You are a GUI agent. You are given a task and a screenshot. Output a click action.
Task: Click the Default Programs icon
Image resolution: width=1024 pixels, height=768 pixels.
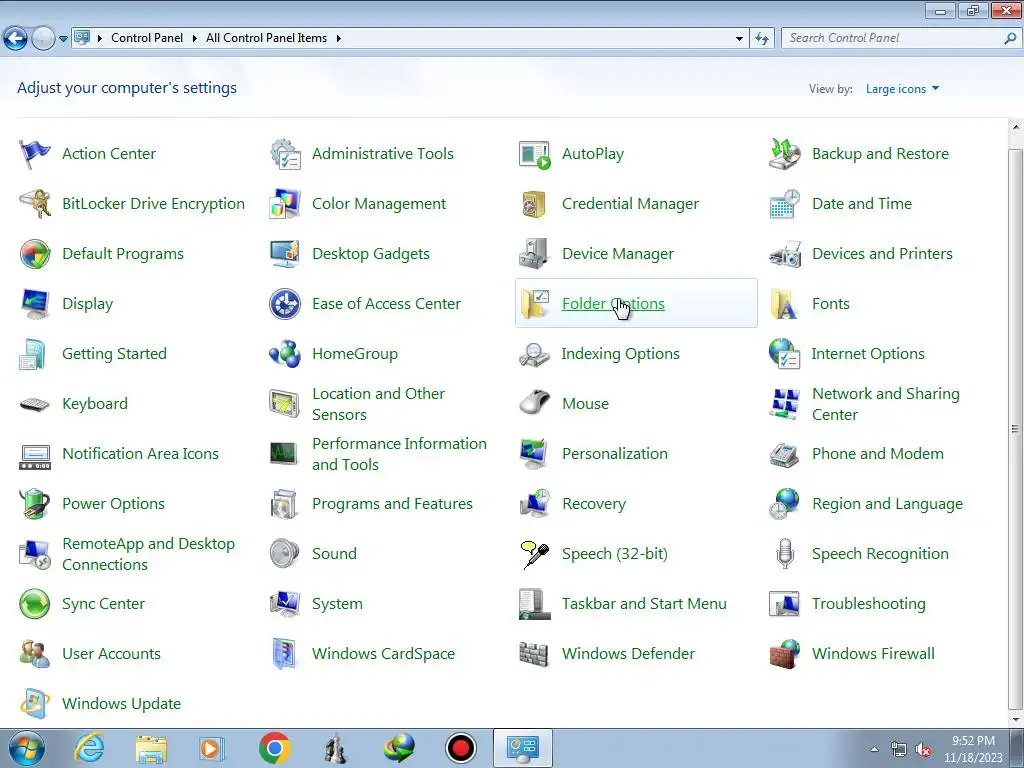(35, 254)
